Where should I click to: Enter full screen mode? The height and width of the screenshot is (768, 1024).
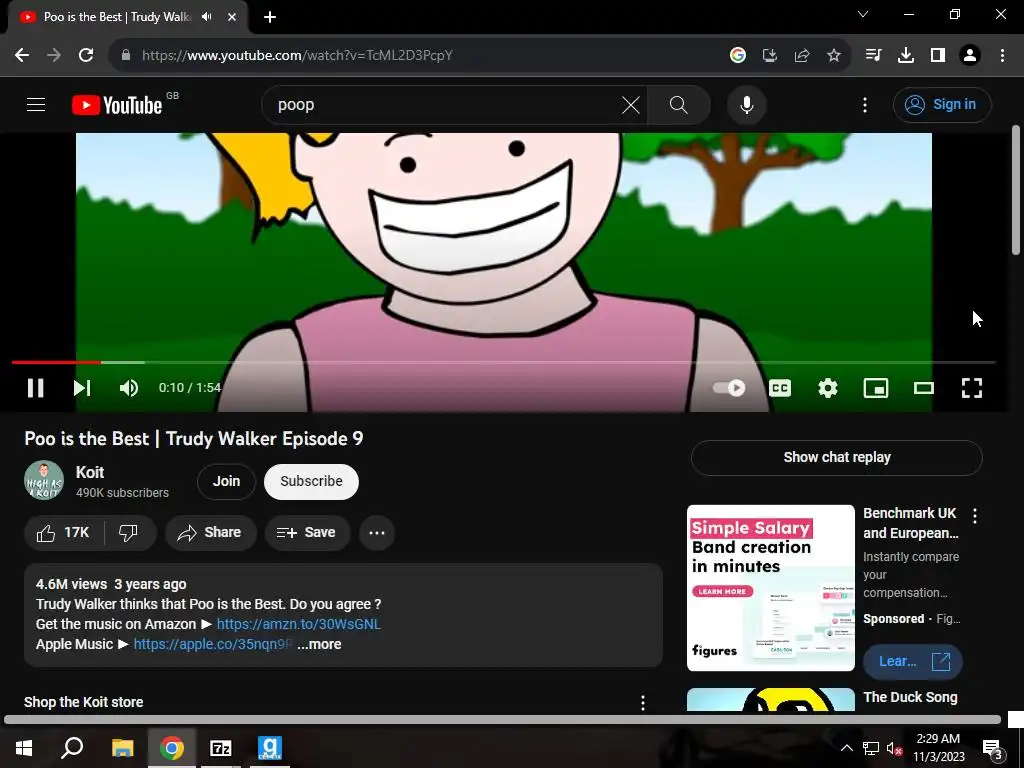972,388
